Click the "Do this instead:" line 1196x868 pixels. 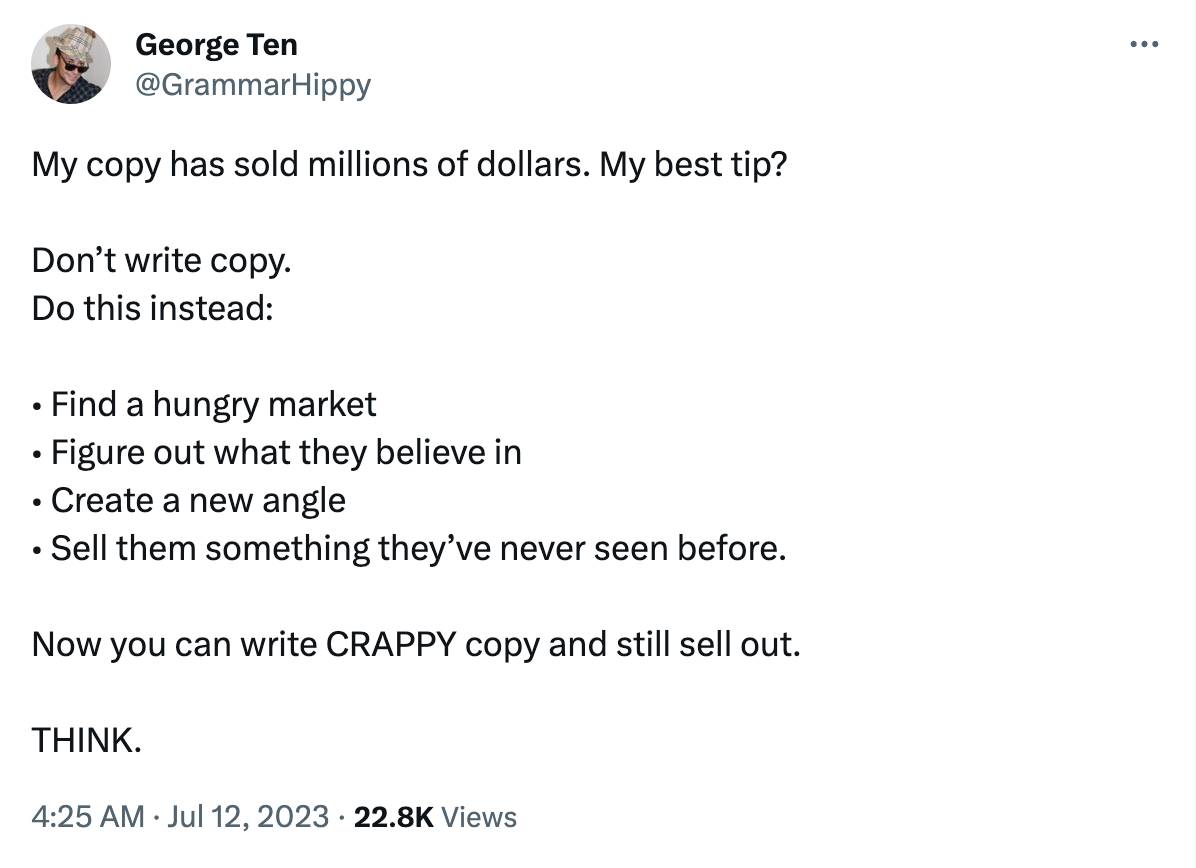[152, 308]
